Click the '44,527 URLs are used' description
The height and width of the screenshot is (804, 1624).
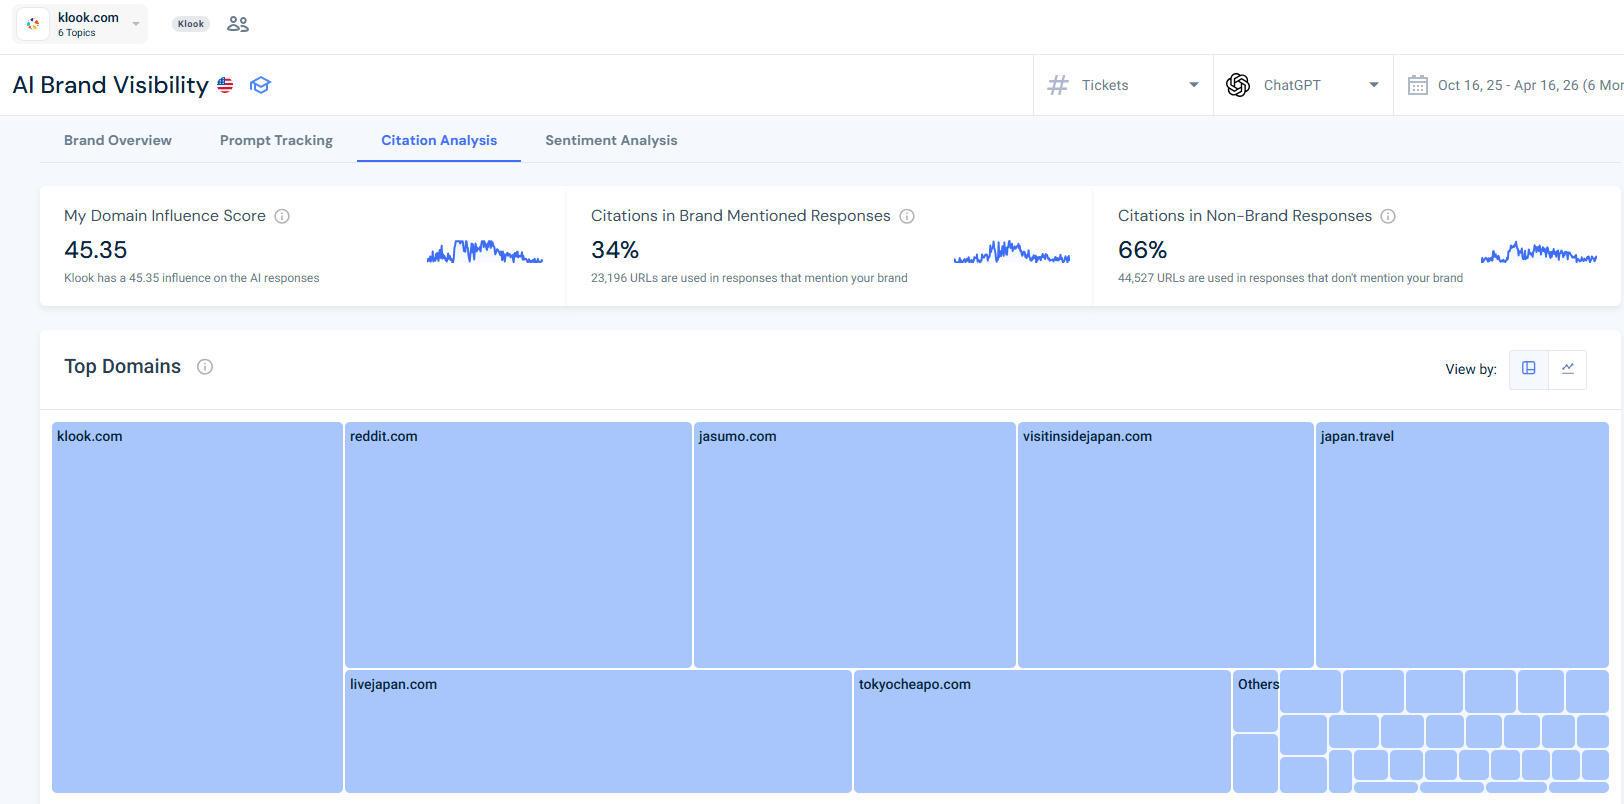click(x=1290, y=278)
